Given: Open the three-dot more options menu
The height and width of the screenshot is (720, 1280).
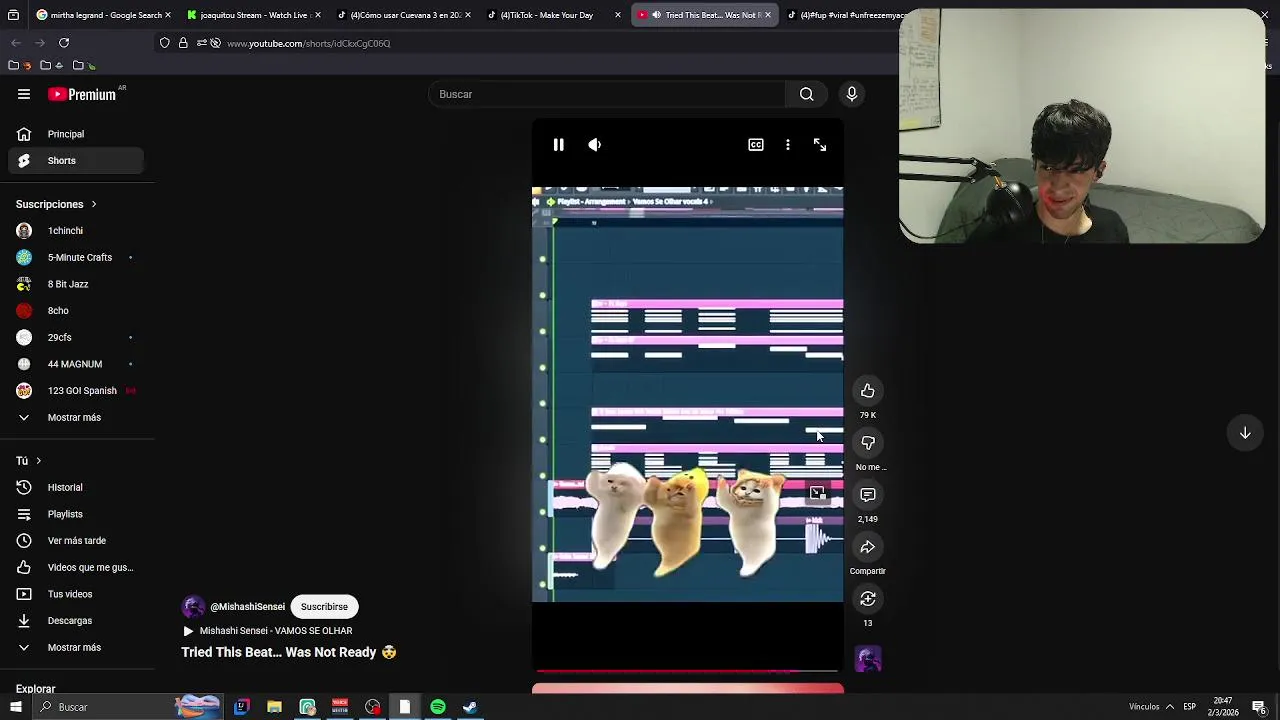Looking at the screenshot, I should tap(788, 145).
